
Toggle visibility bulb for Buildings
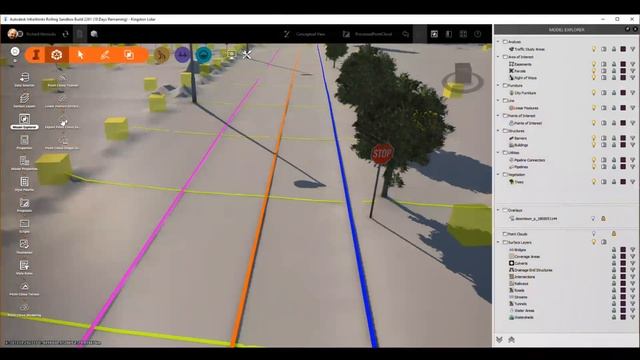tap(594, 144)
